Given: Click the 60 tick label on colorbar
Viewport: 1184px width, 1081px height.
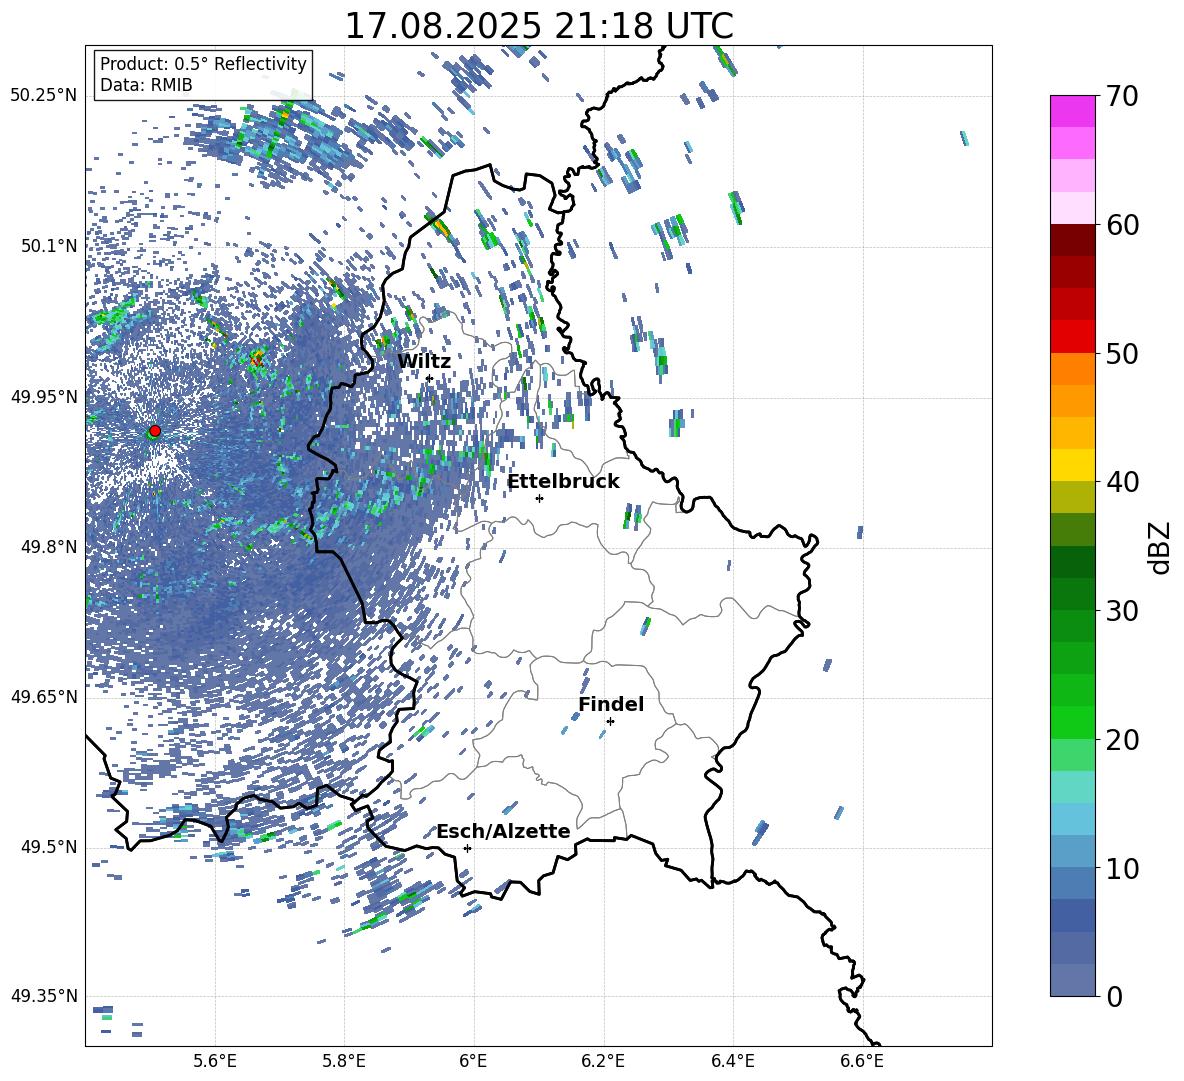Looking at the screenshot, I should point(1122,225).
